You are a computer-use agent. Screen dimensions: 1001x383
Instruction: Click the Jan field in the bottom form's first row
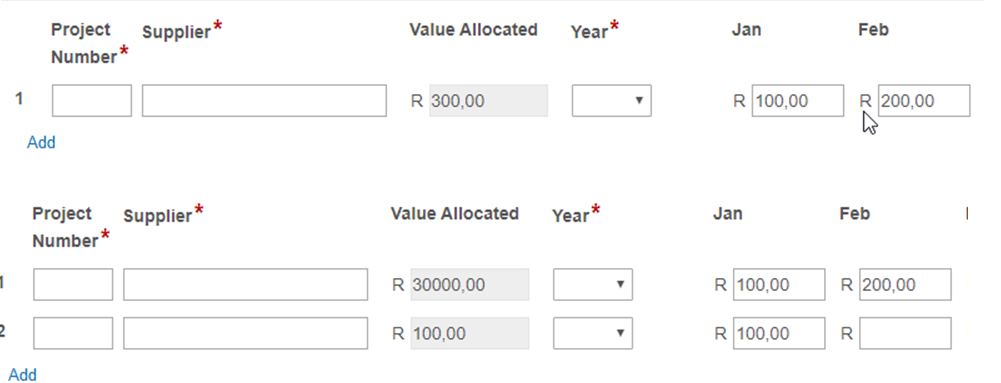coord(779,285)
